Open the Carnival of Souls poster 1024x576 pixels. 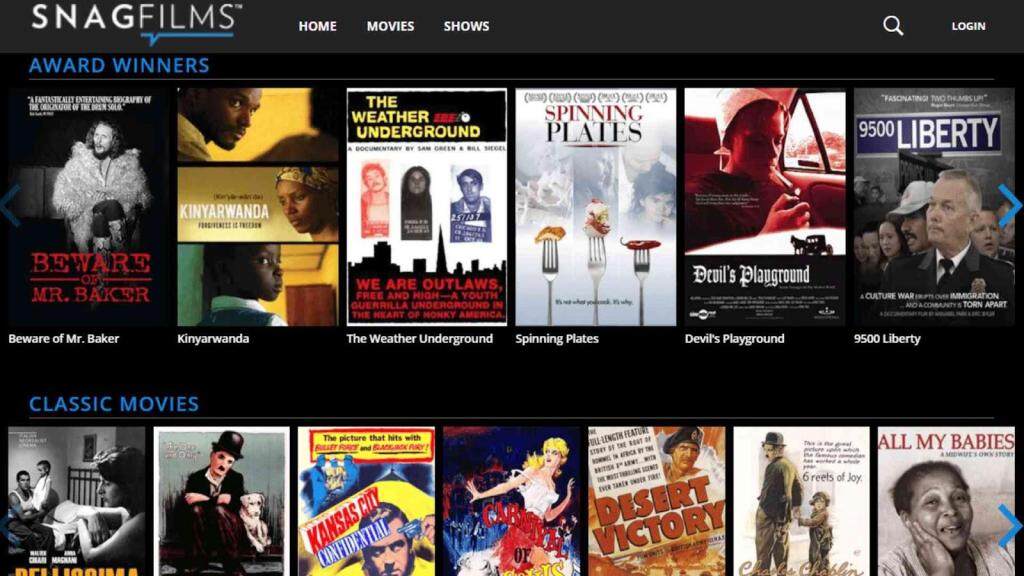pos(511,502)
